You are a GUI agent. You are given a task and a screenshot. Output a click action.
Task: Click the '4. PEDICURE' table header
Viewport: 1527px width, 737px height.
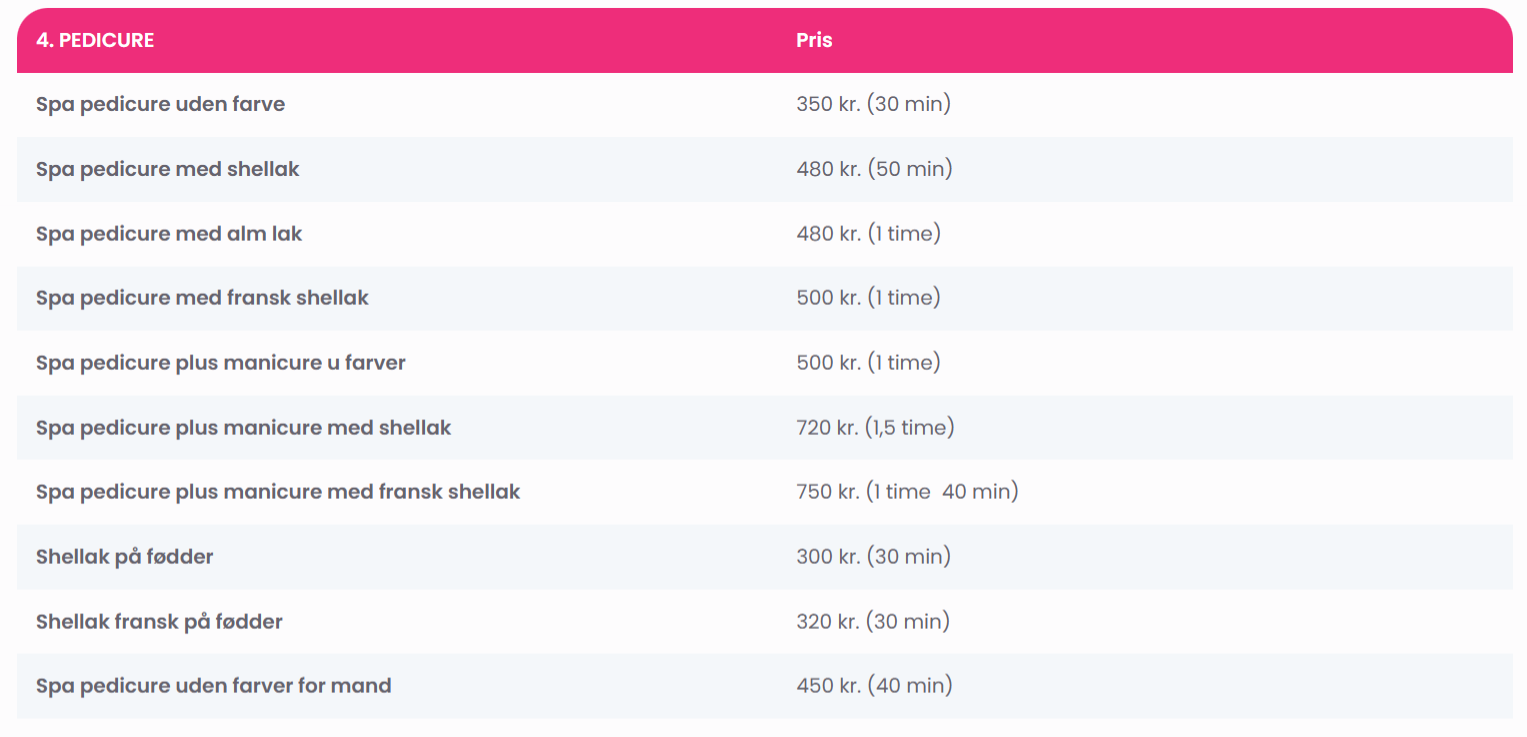95,41
